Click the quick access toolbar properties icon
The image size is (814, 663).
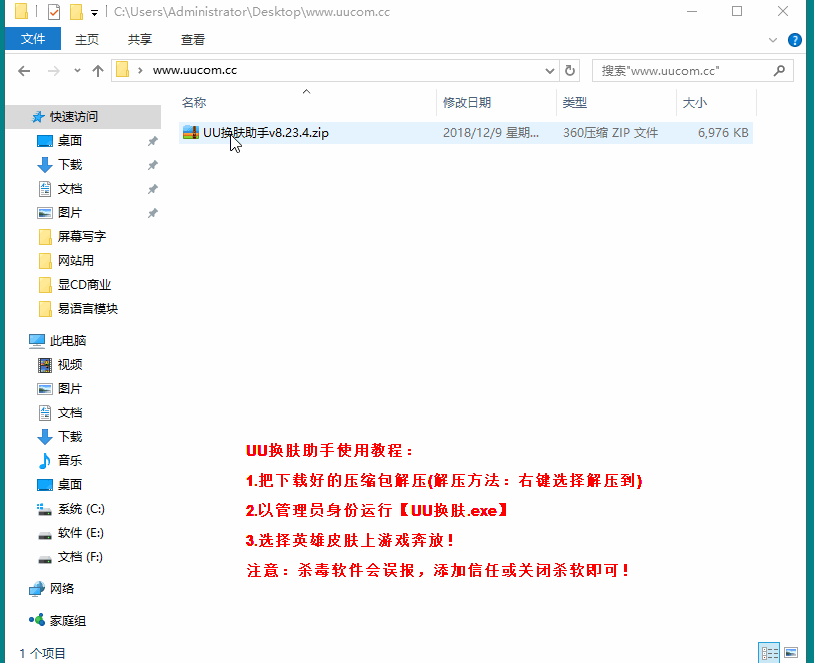click(x=54, y=11)
